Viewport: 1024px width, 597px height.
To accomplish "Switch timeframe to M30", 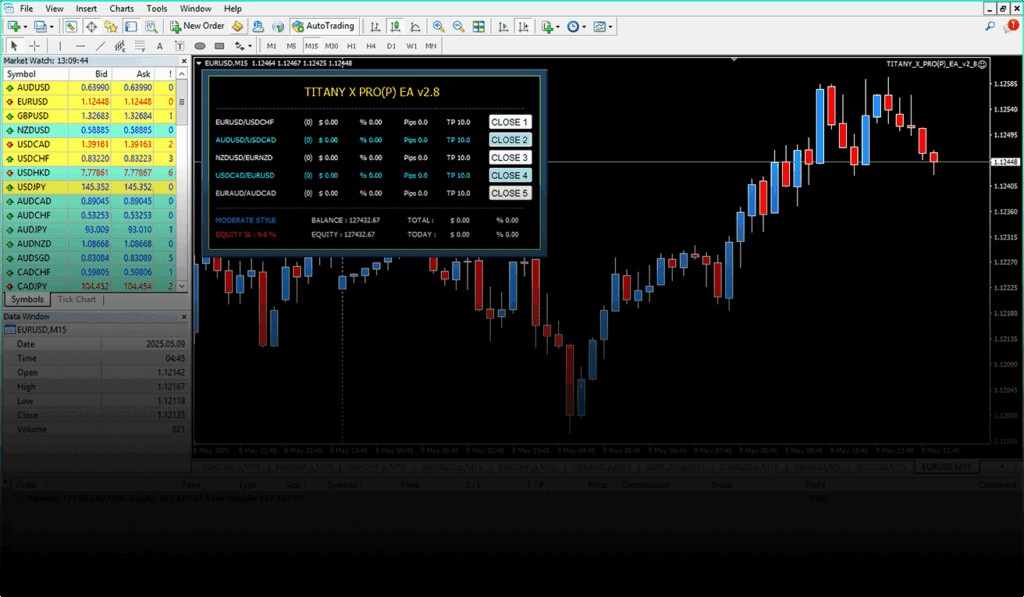I will click(332, 46).
